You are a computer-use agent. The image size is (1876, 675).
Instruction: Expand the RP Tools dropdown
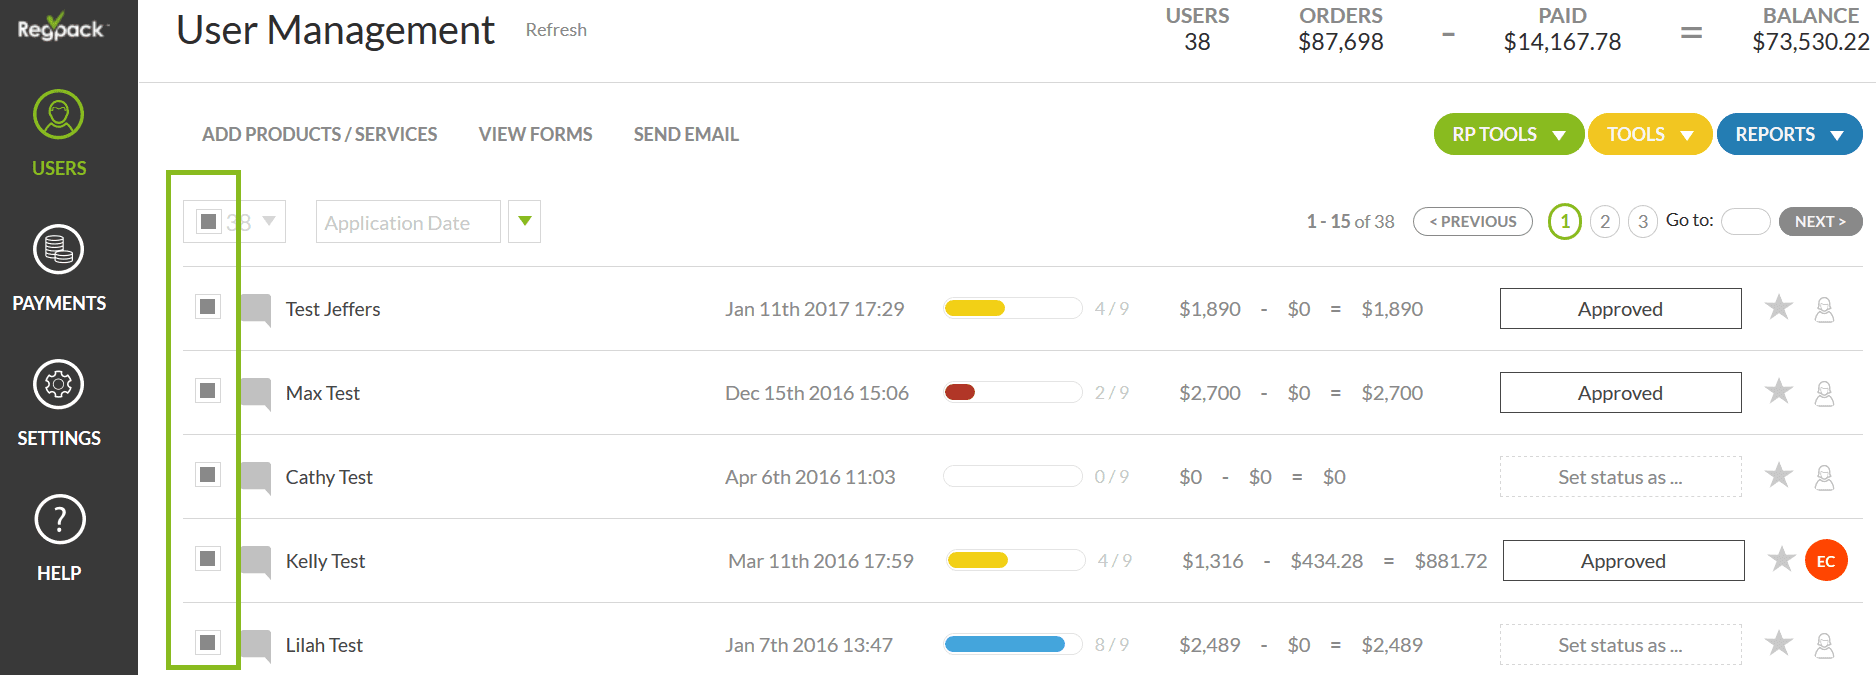pos(1508,134)
